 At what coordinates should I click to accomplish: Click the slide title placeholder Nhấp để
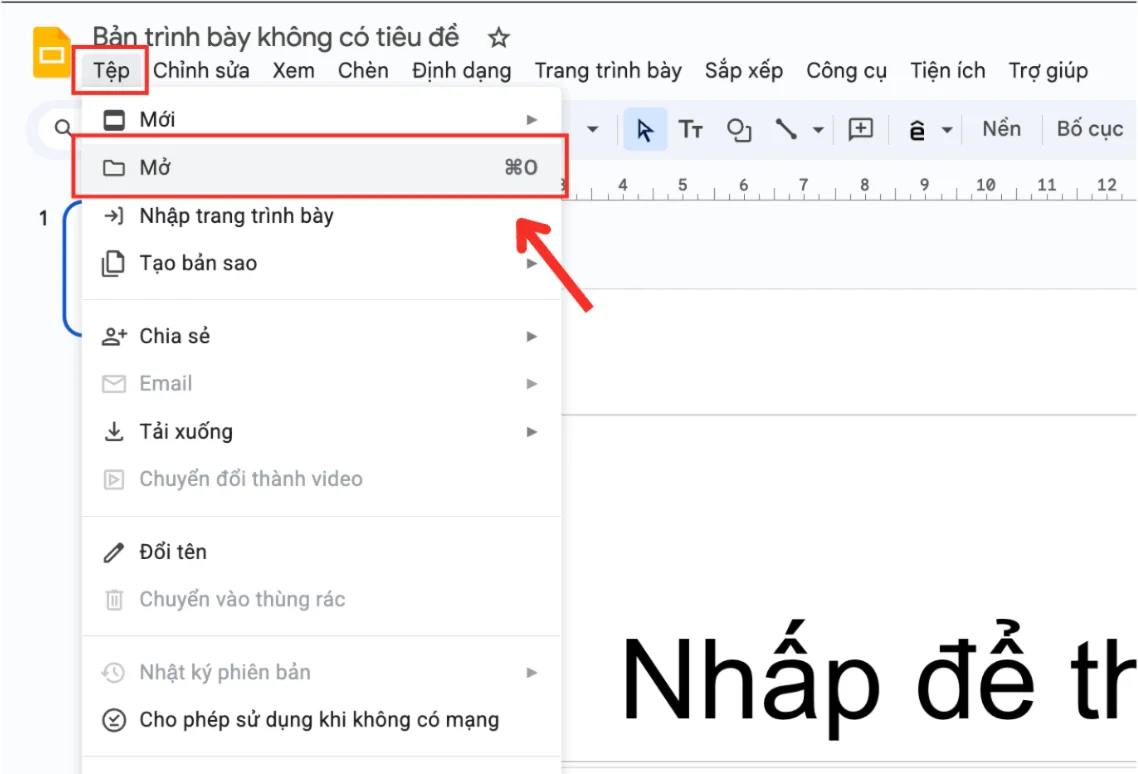coord(878,679)
